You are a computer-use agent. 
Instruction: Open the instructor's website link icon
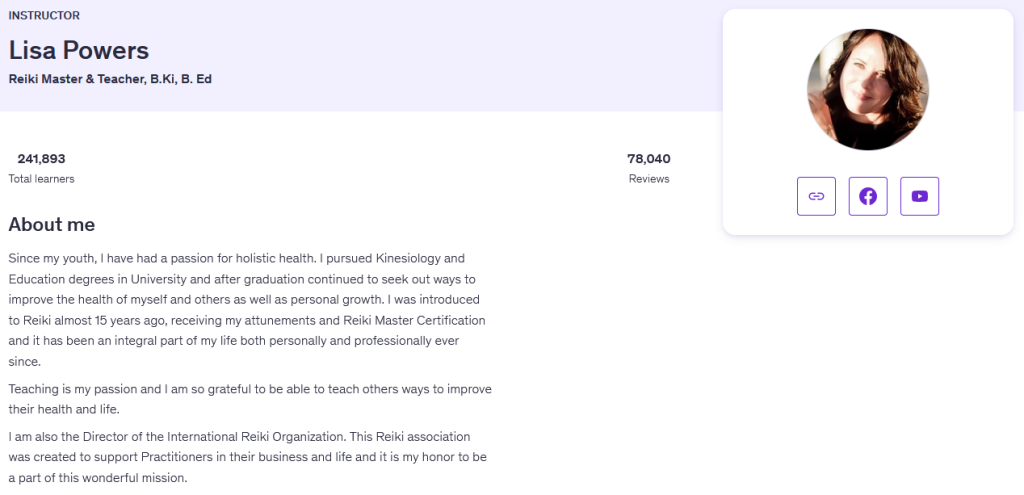click(x=816, y=196)
